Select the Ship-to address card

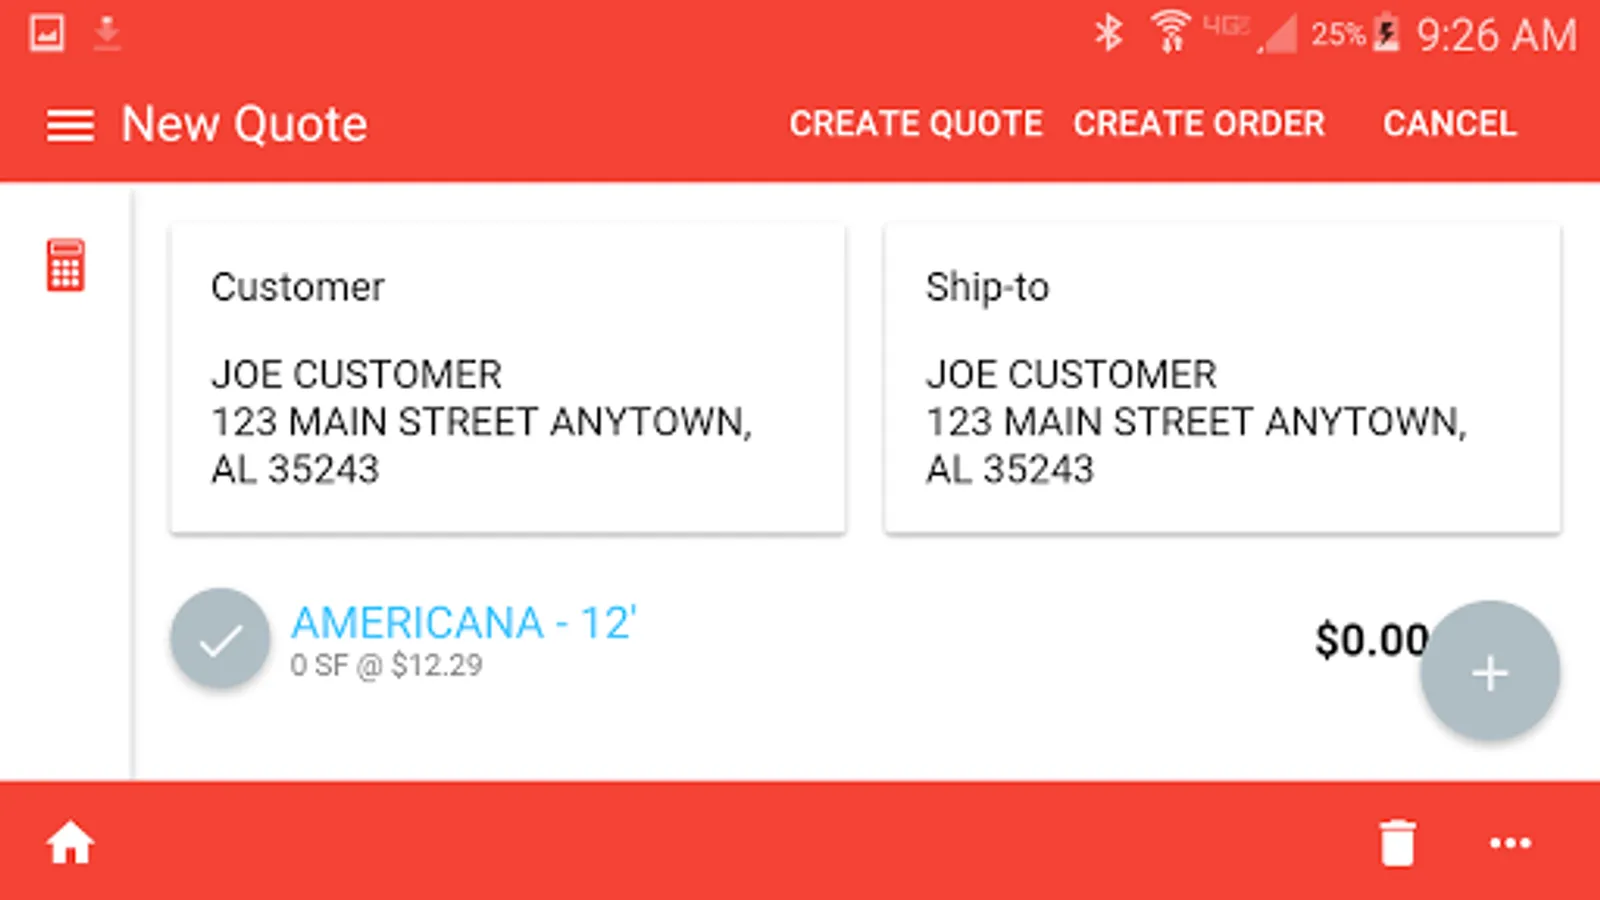(1222, 380)
